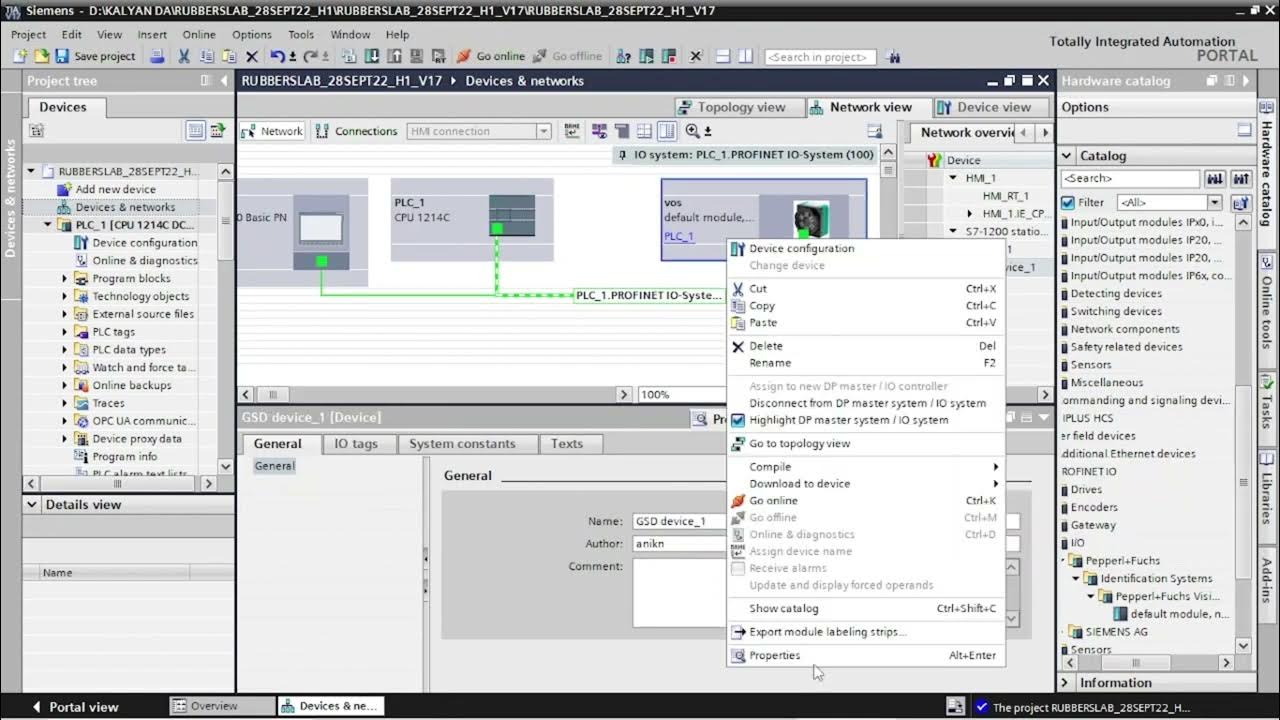This screenshot has height=720, width=1280.
Task: Open the Options menu
Action: 251,34
